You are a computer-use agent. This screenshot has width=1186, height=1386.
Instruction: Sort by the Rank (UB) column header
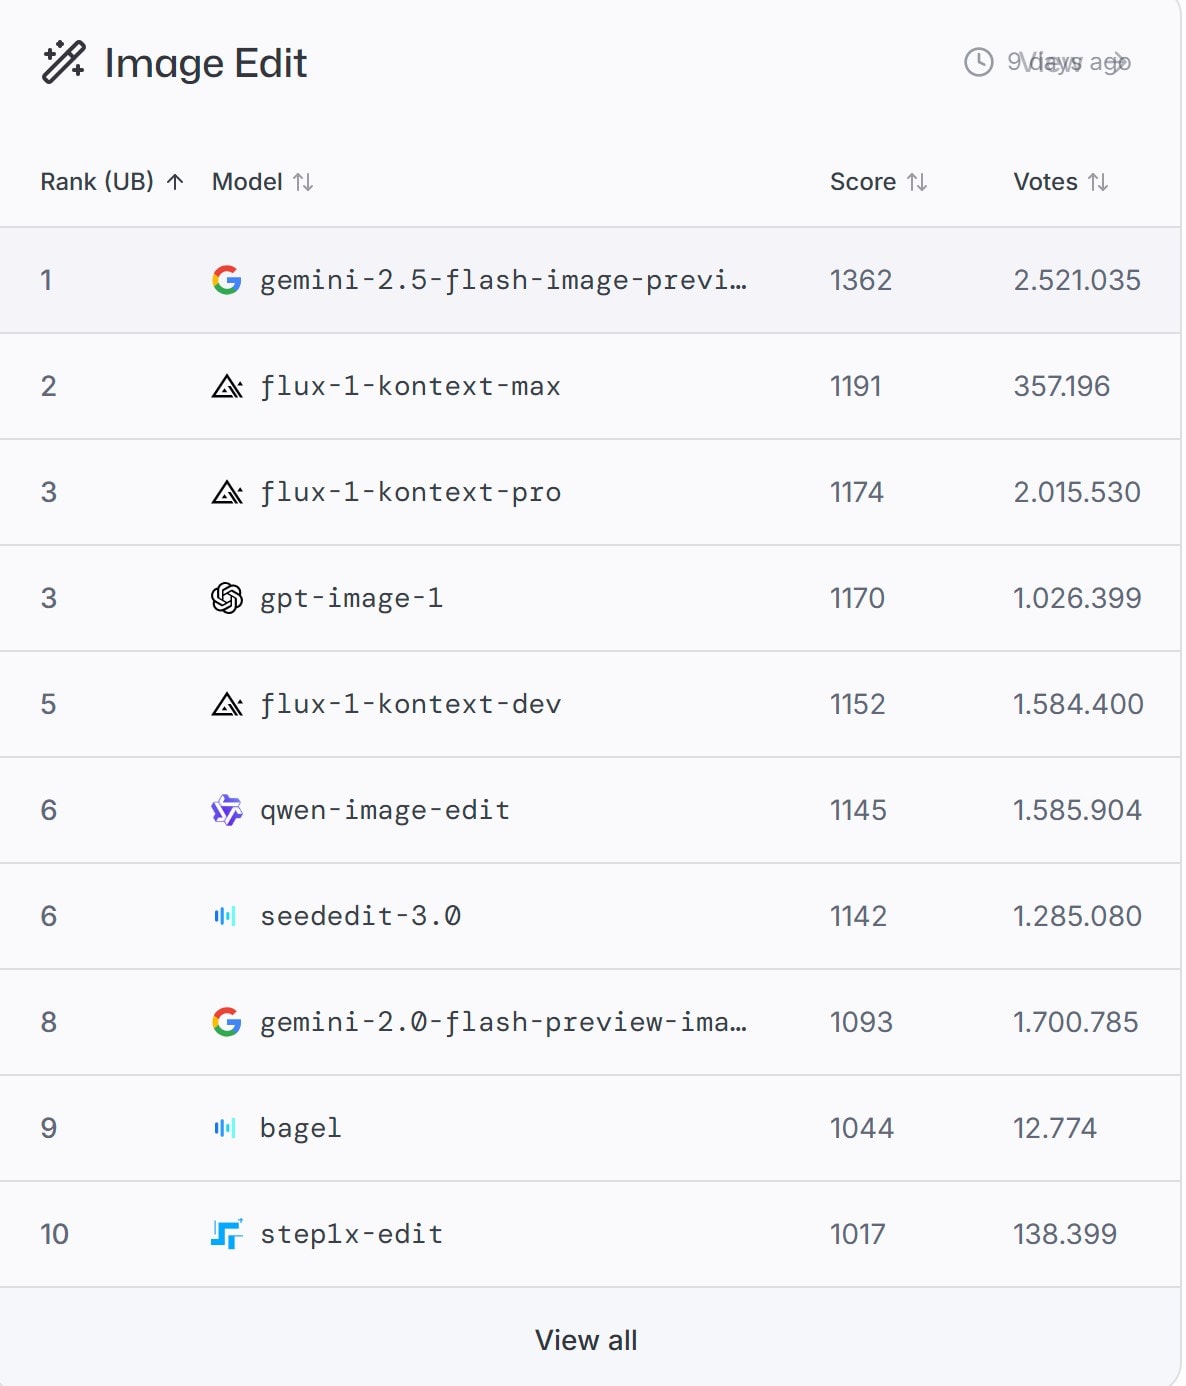coord(112,182)
